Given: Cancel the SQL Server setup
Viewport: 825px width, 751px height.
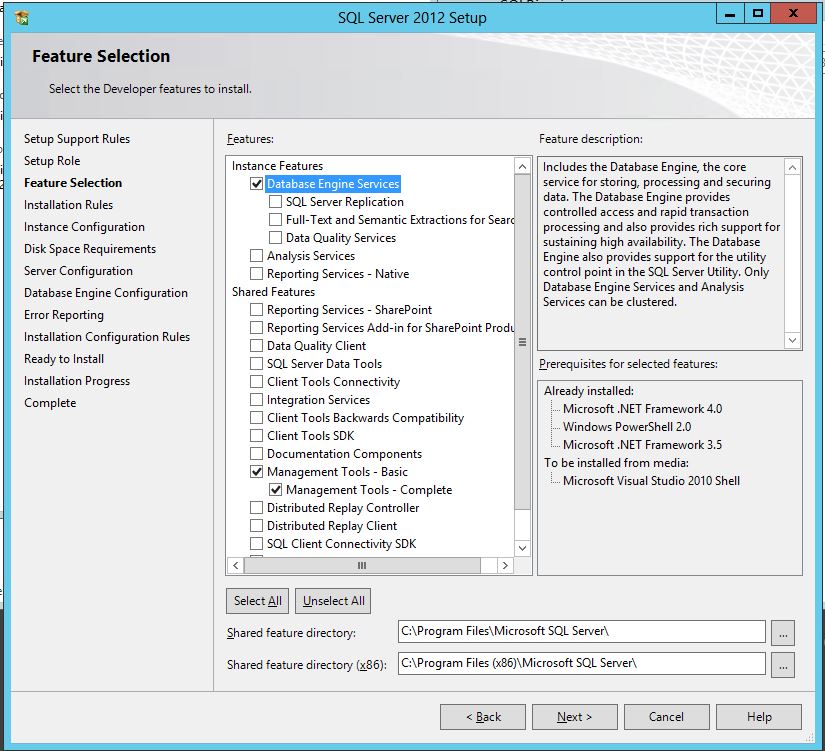Looking at the screenshot, I should pyautogui.click(x=667, y=717).
